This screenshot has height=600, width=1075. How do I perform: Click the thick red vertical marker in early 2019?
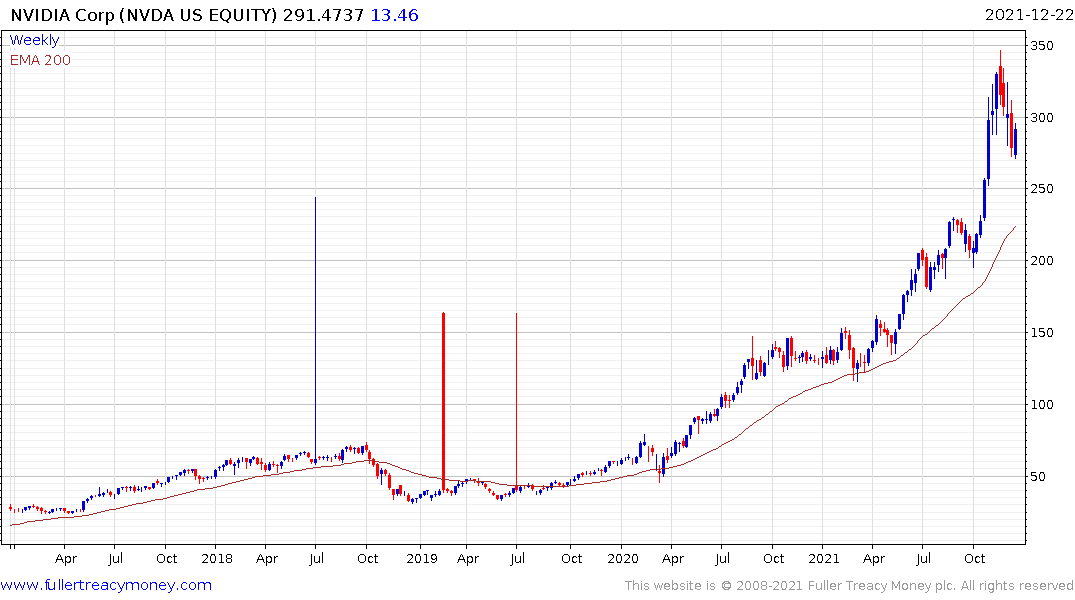444,401
